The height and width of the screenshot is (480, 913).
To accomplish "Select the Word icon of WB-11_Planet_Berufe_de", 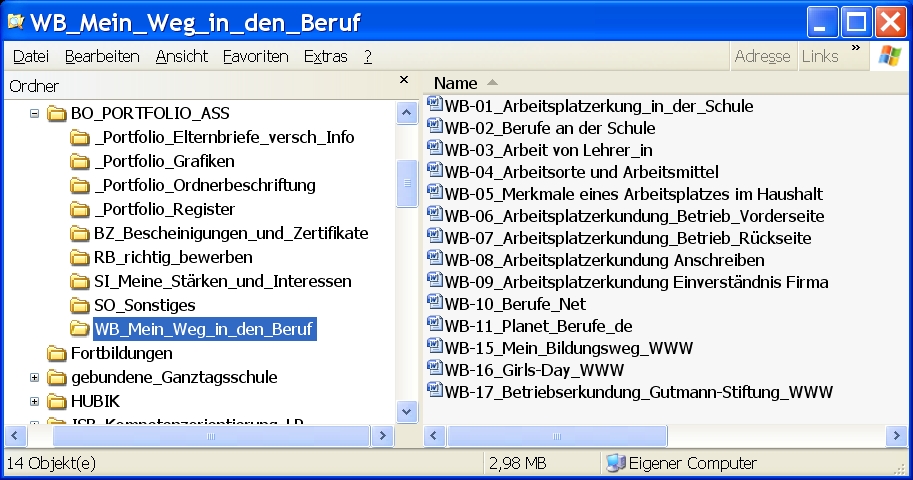I will pyautogui.click(x=435, y=324).
